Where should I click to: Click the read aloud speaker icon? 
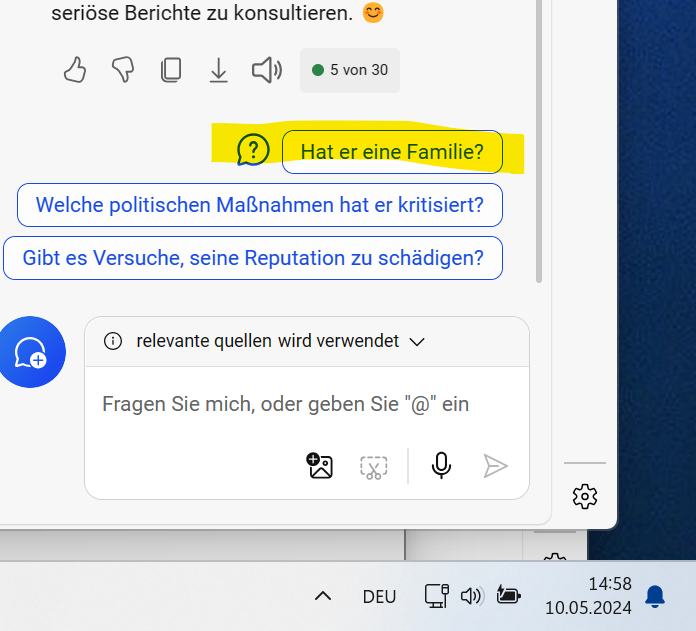pos(267,70)
